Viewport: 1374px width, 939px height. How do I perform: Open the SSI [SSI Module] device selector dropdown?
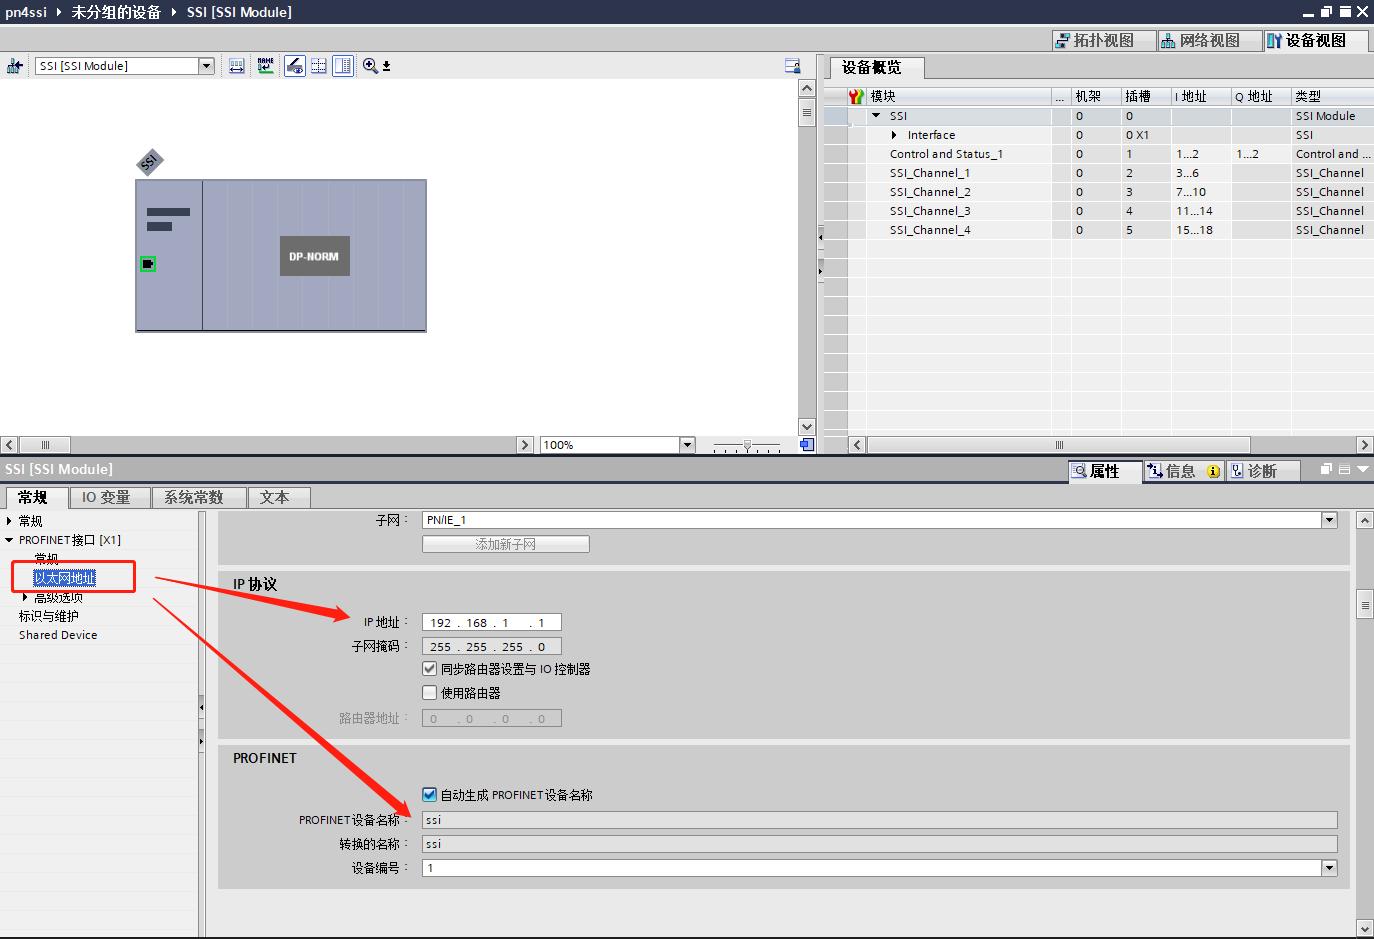206,66
